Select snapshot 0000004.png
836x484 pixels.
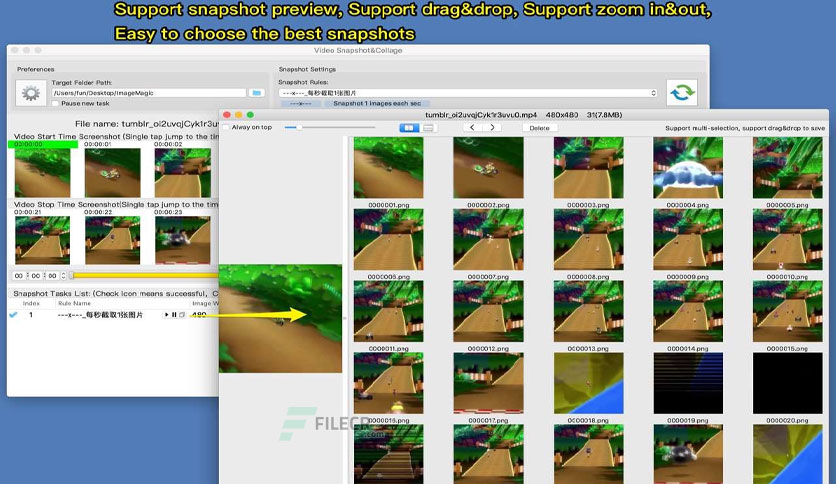688,167
